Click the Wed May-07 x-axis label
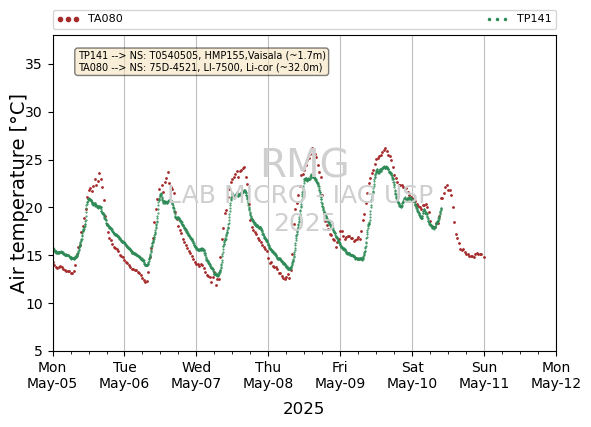 click(196, 375)
